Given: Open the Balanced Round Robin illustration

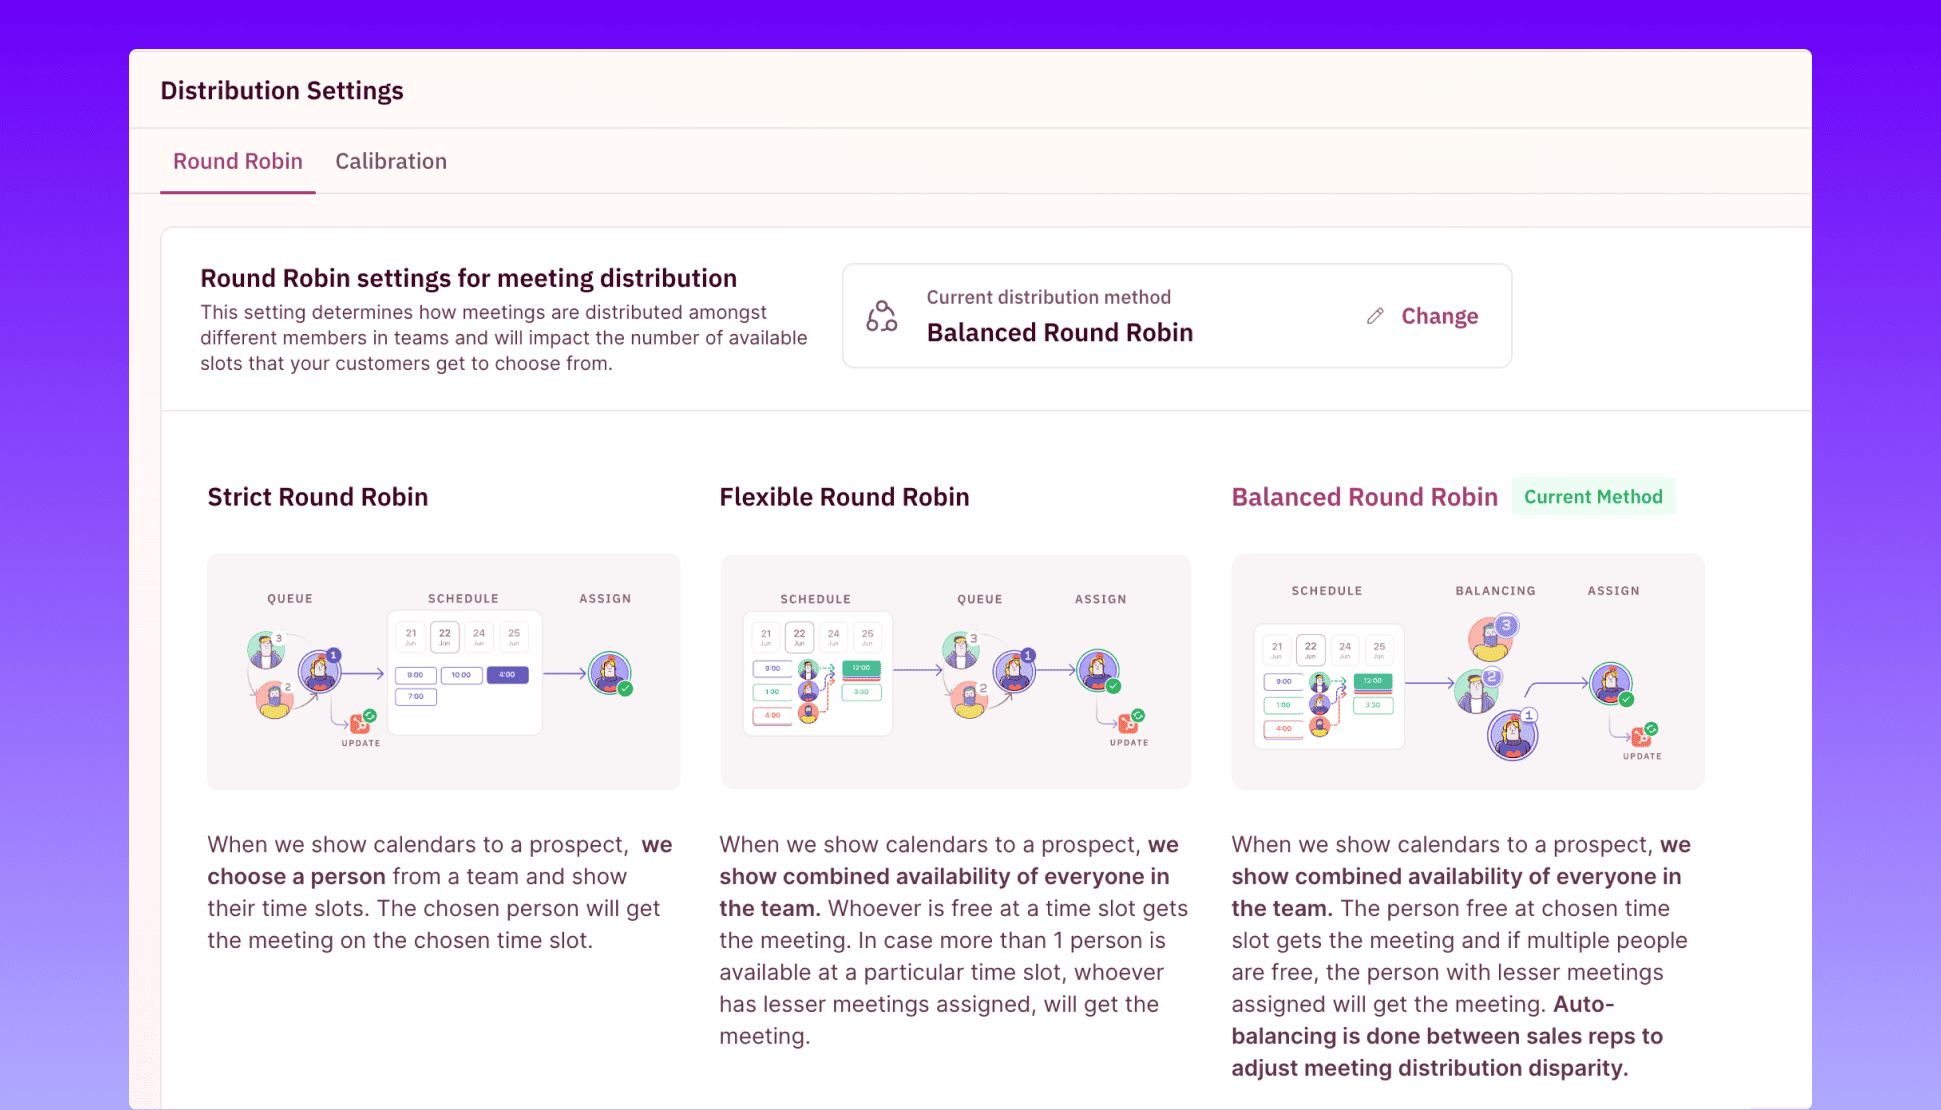Looking at the screenshot, I should coord(1468,671).
